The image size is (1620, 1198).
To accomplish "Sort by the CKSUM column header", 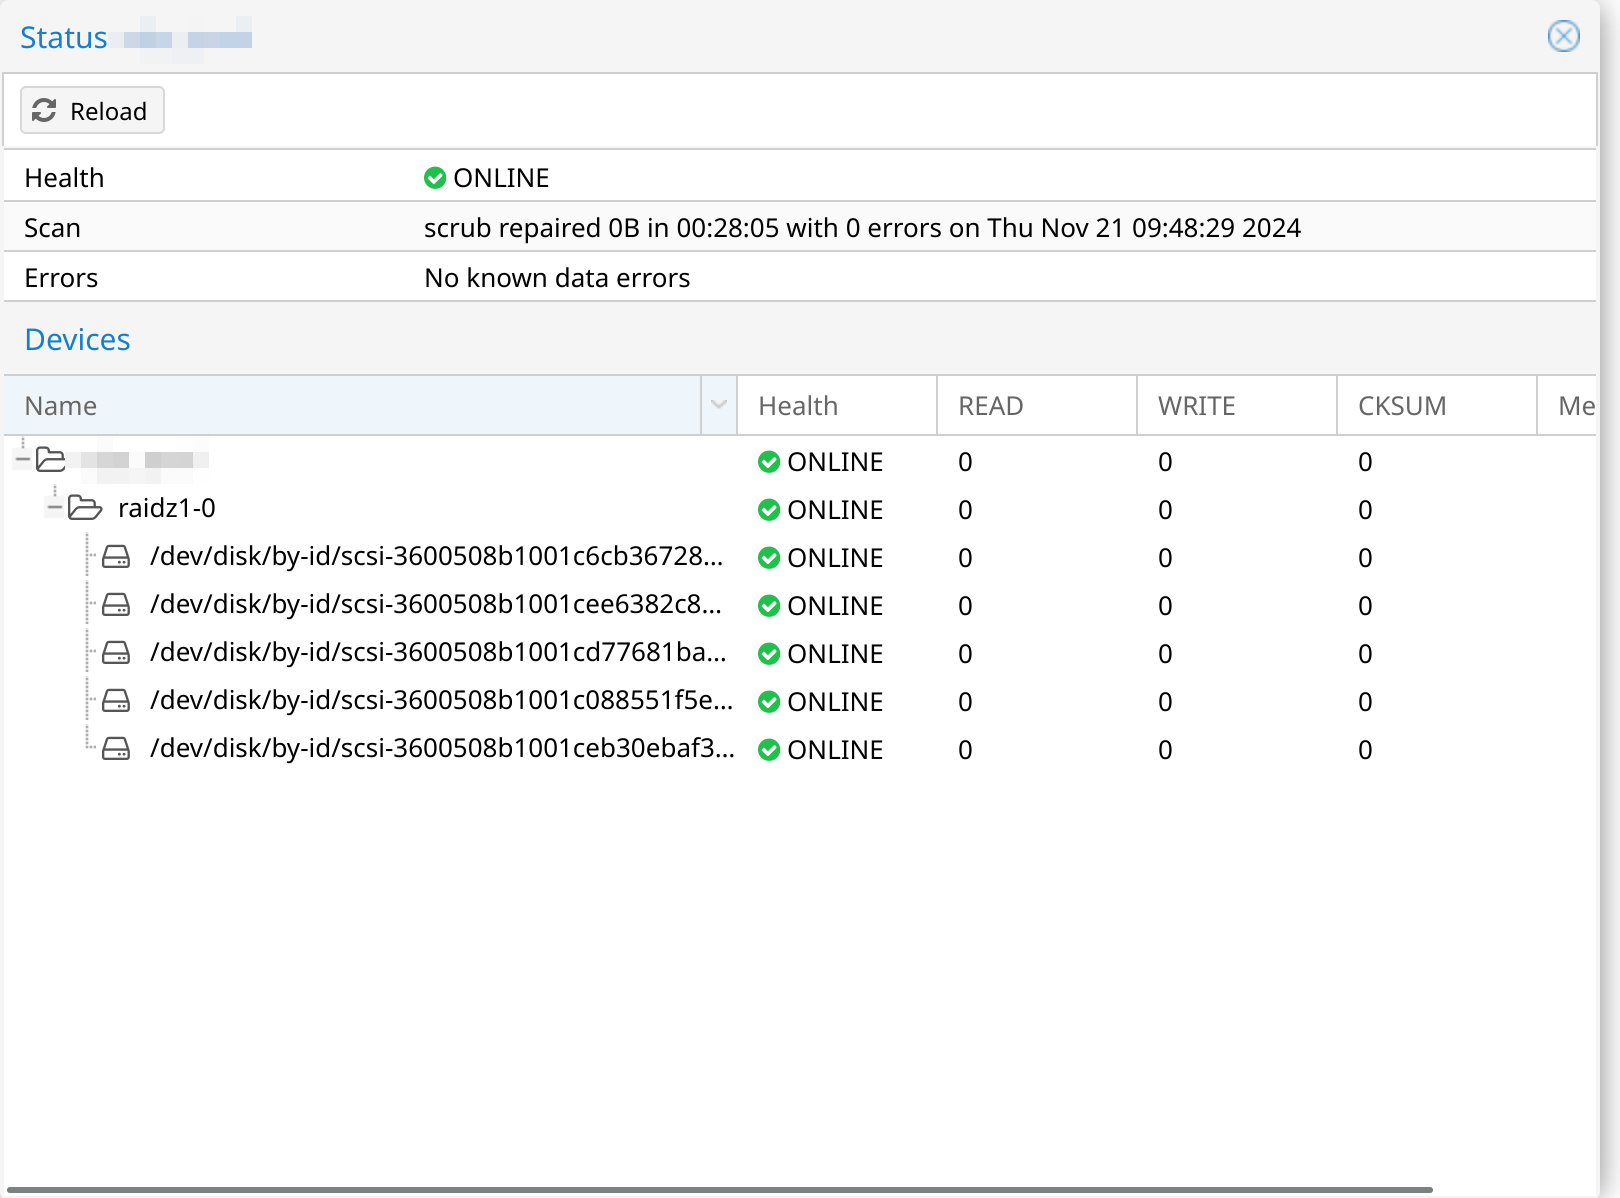I will pyautogui.click(x=1436, y=406).
